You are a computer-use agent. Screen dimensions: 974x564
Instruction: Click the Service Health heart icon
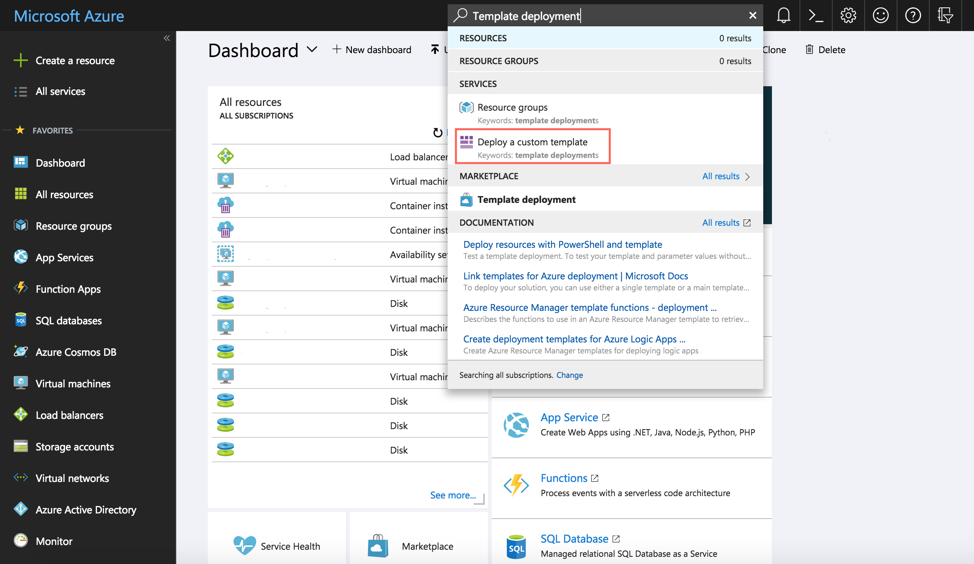[245, 545]
